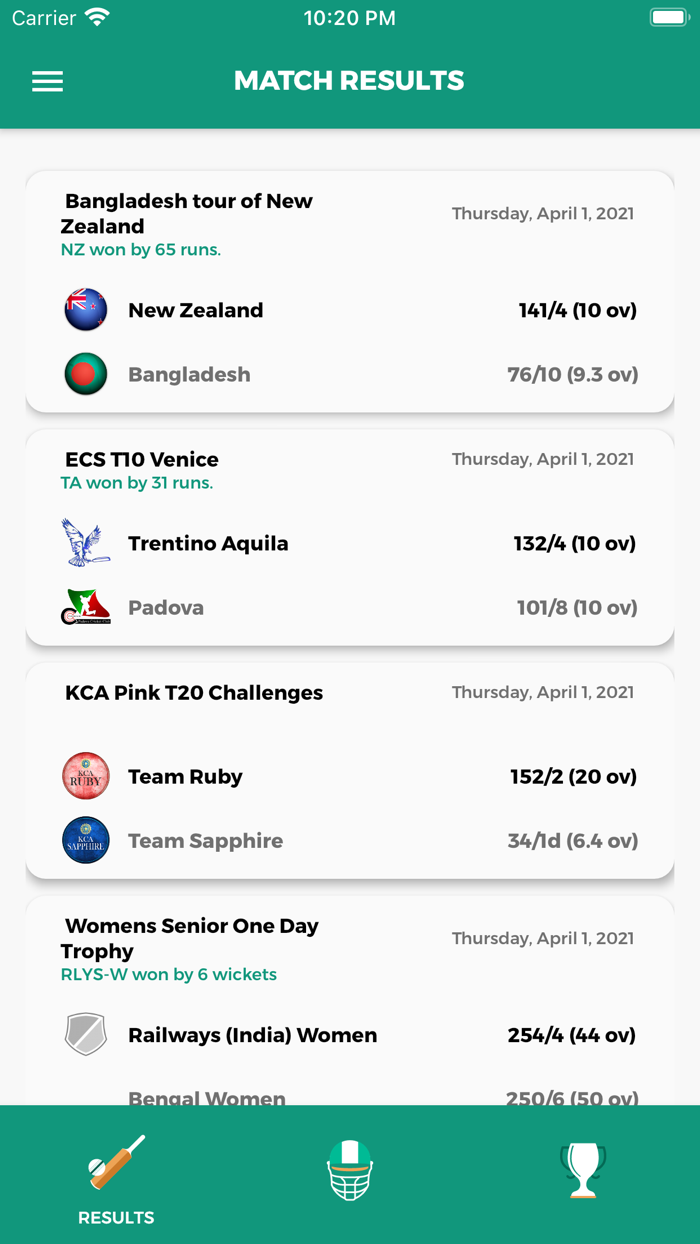Open the hamburger navigation menu

click(47, 81)
